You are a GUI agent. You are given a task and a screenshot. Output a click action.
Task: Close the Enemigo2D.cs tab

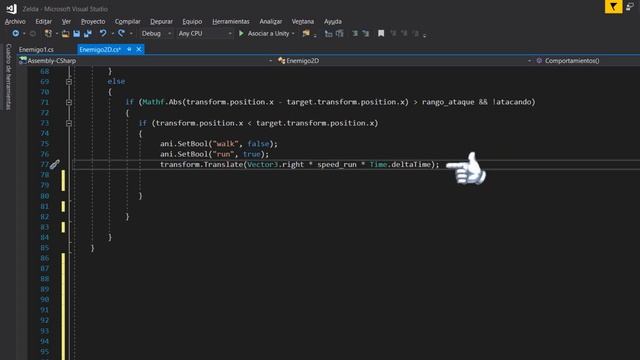click(x=139, y=49)
